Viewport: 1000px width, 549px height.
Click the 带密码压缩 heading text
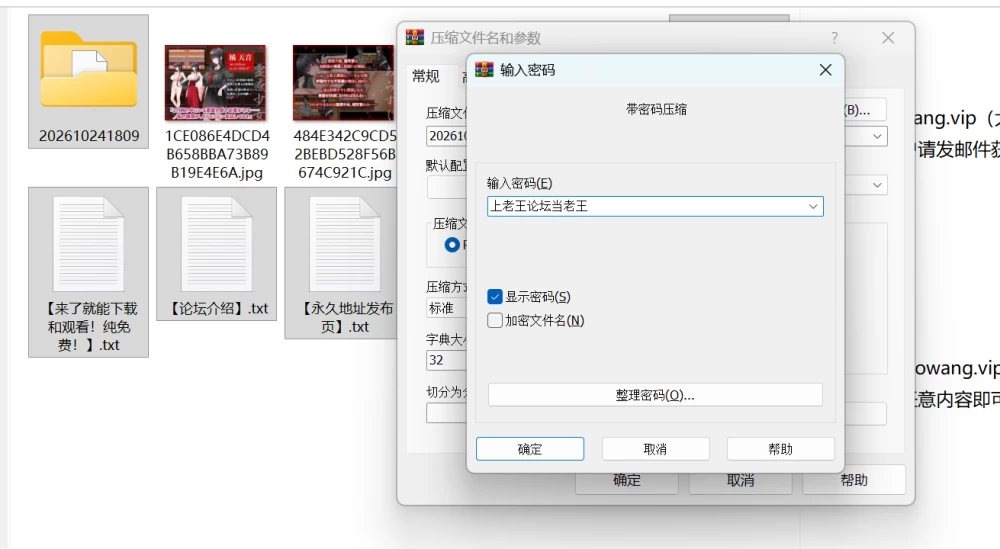pyautogui.click(x=656, y=110)
